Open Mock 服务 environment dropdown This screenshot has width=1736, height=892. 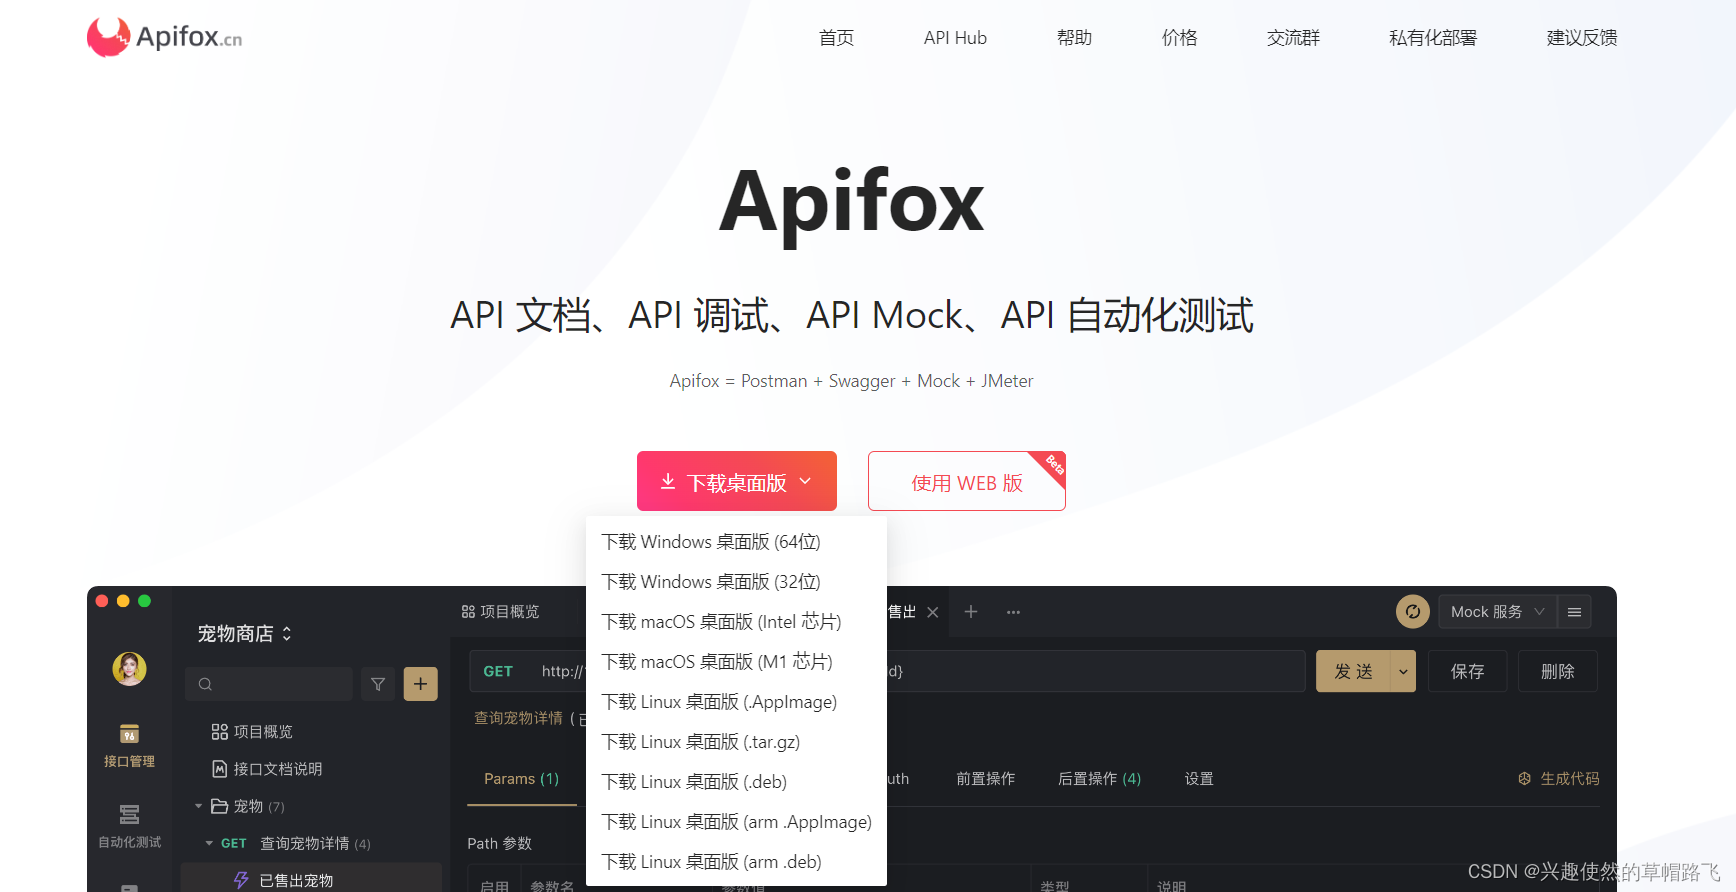point(1497,612)
